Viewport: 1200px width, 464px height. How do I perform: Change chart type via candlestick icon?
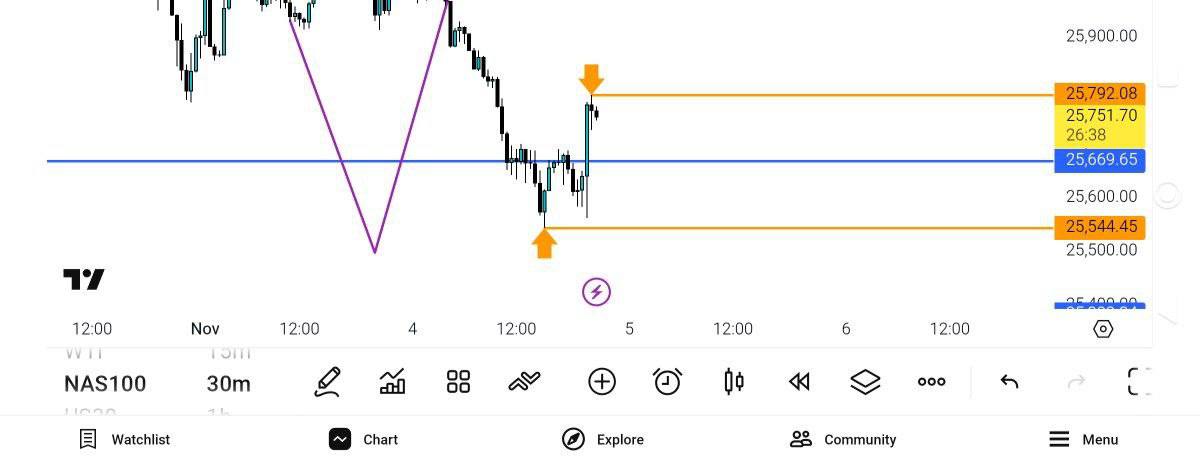point(733,382)
